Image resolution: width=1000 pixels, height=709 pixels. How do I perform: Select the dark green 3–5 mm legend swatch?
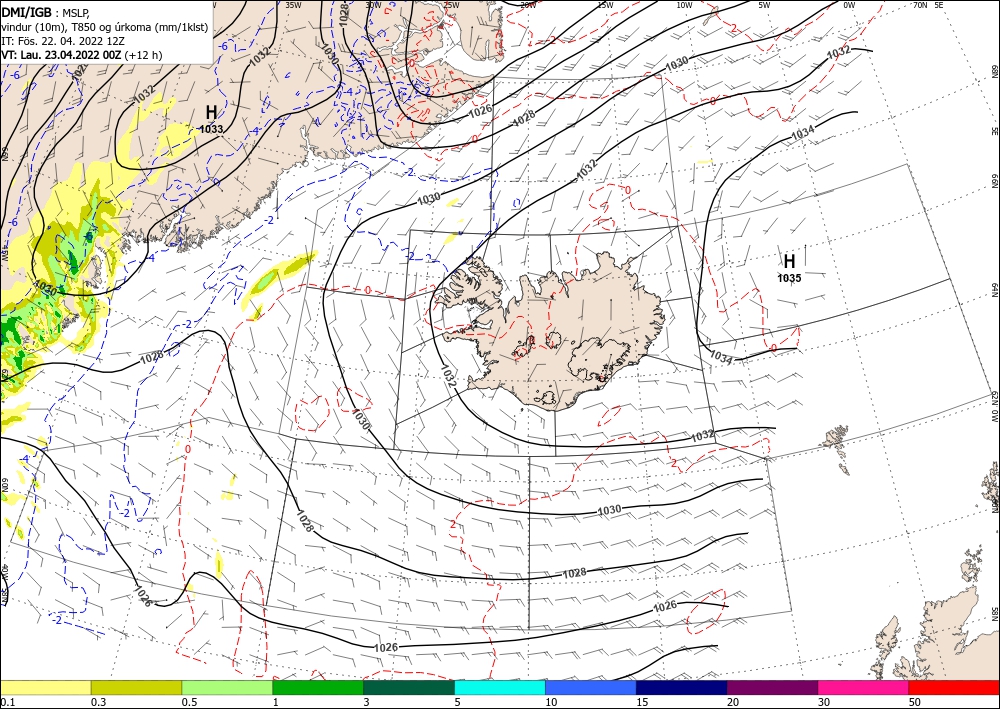click(x=409, y=687)
